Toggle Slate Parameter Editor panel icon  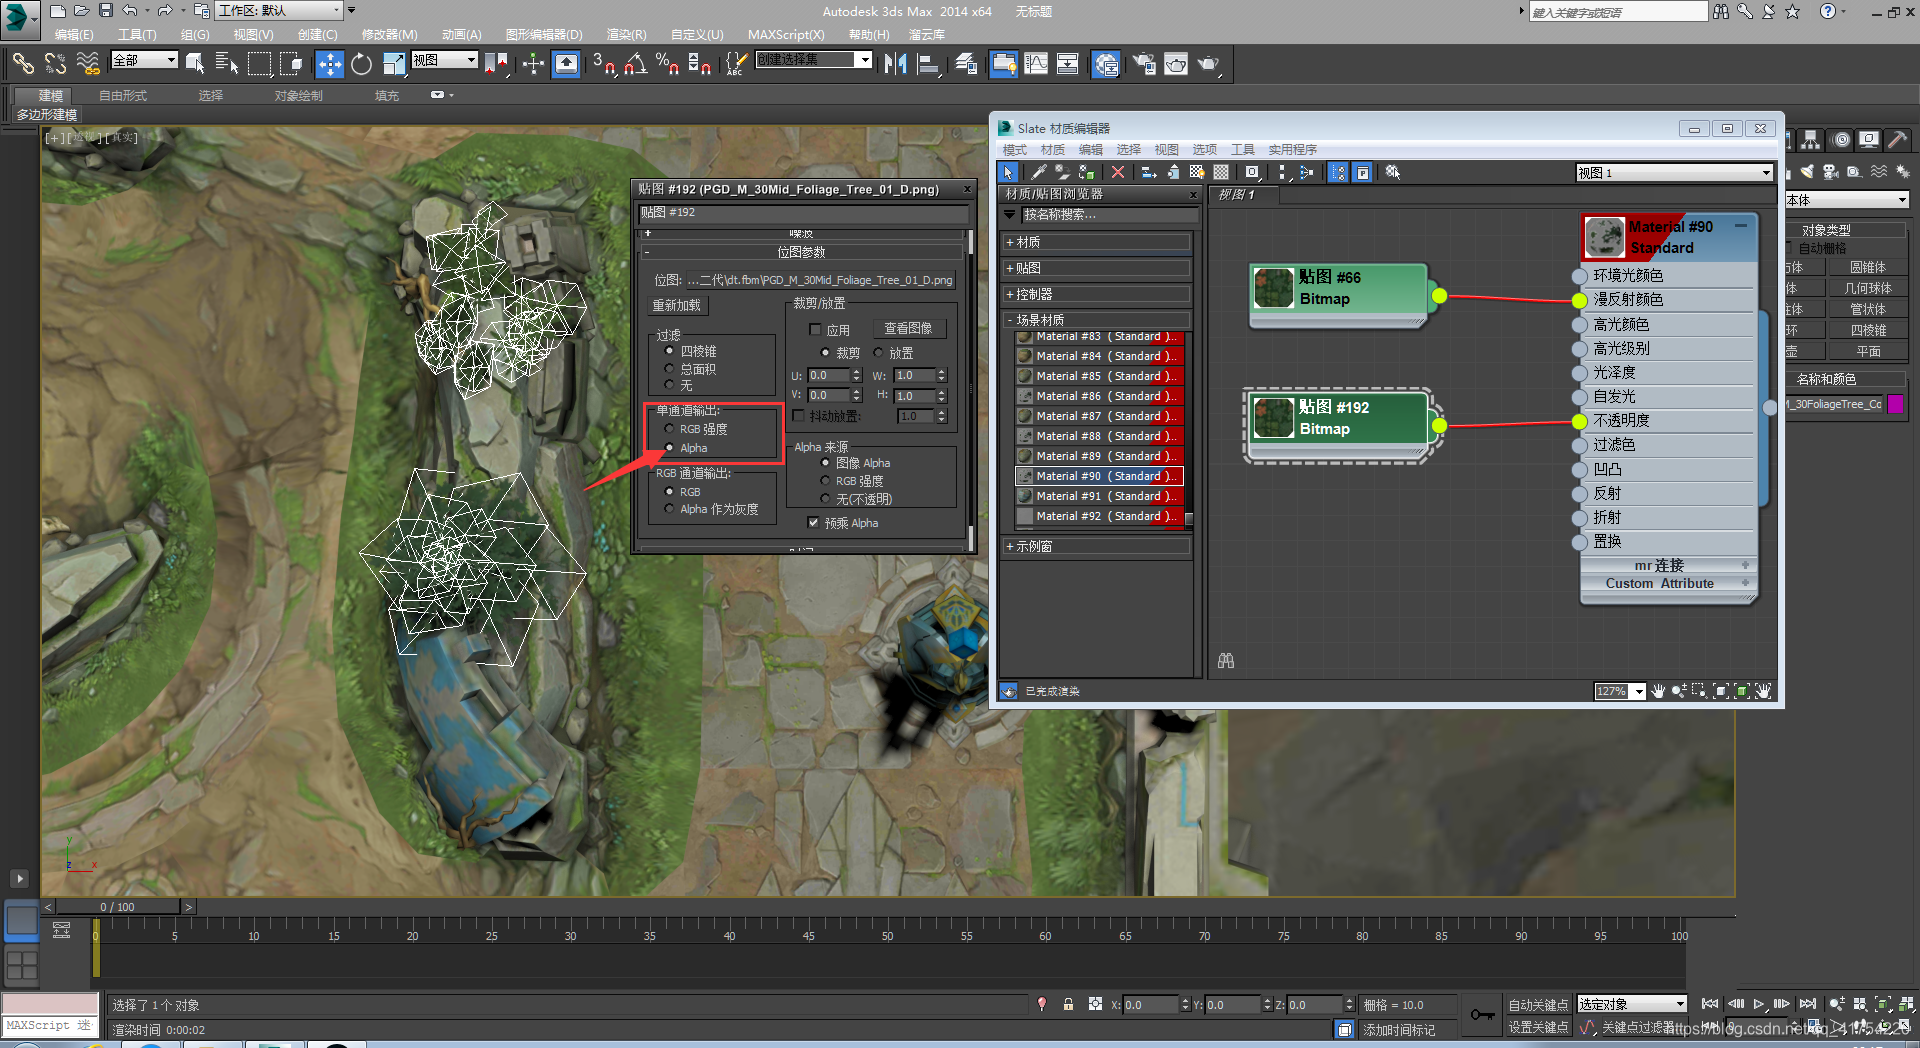point(1362,172)
